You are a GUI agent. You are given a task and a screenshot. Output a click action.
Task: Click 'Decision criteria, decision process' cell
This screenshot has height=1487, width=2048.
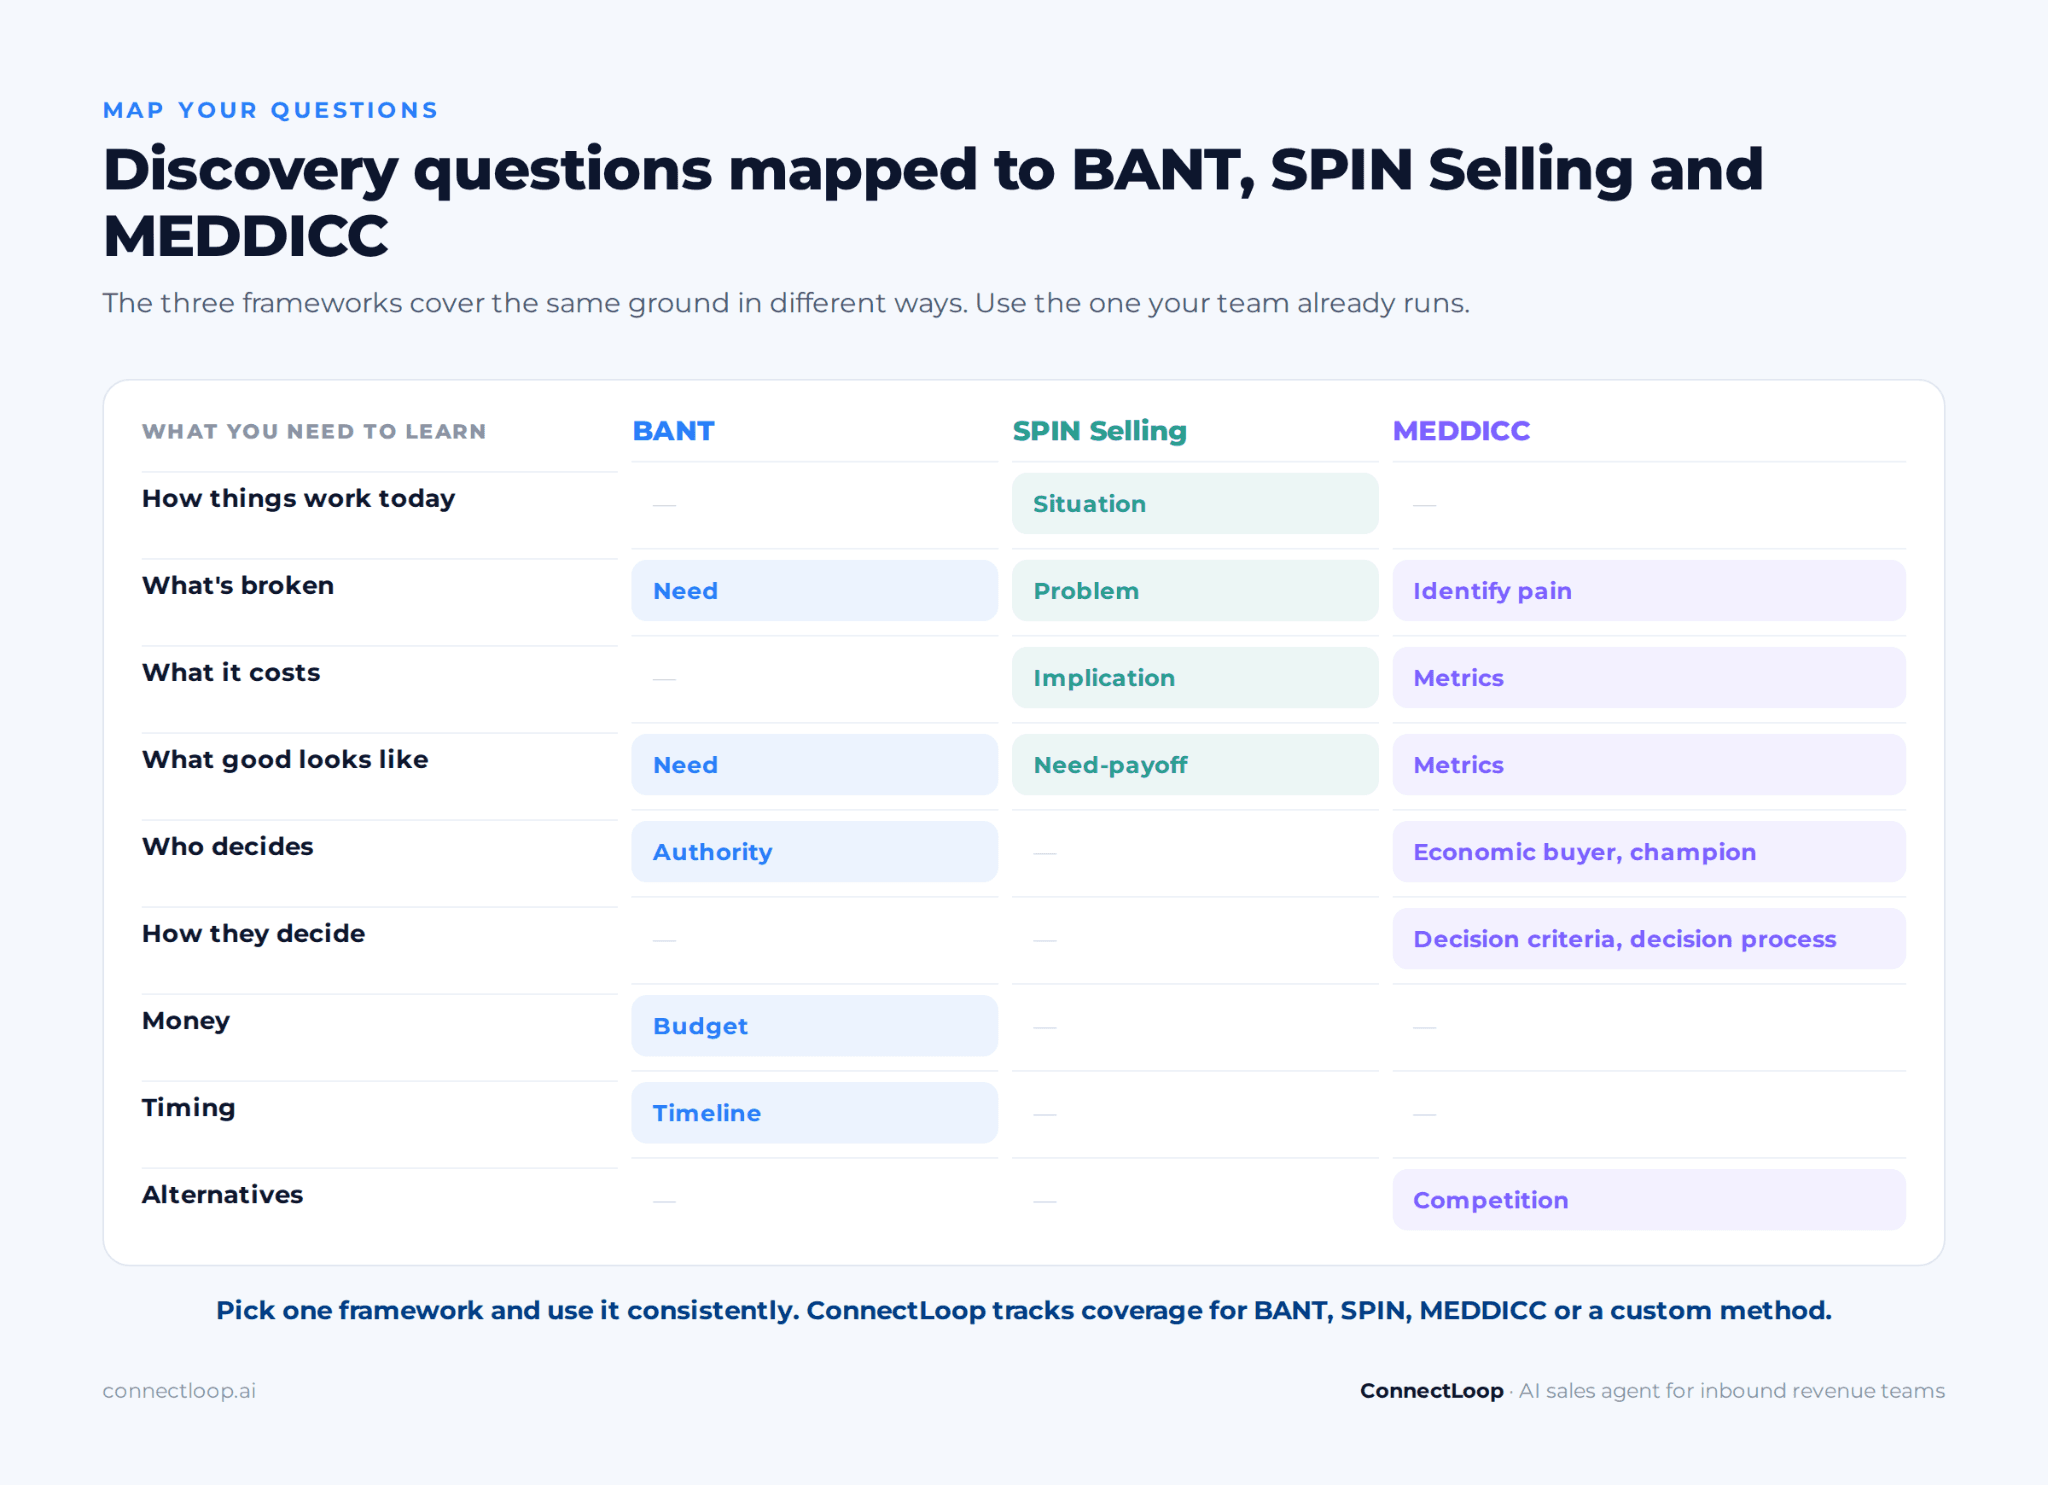pyautogui.click(x=1649, y=939)
